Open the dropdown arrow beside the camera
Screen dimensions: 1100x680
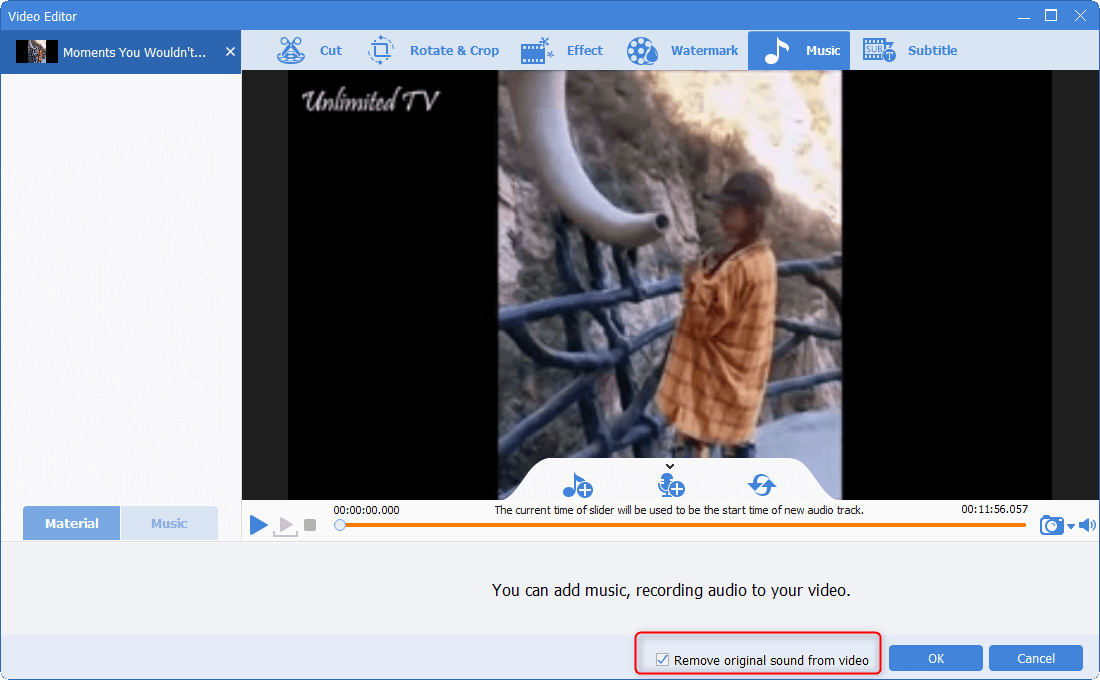click(1071, 526)
